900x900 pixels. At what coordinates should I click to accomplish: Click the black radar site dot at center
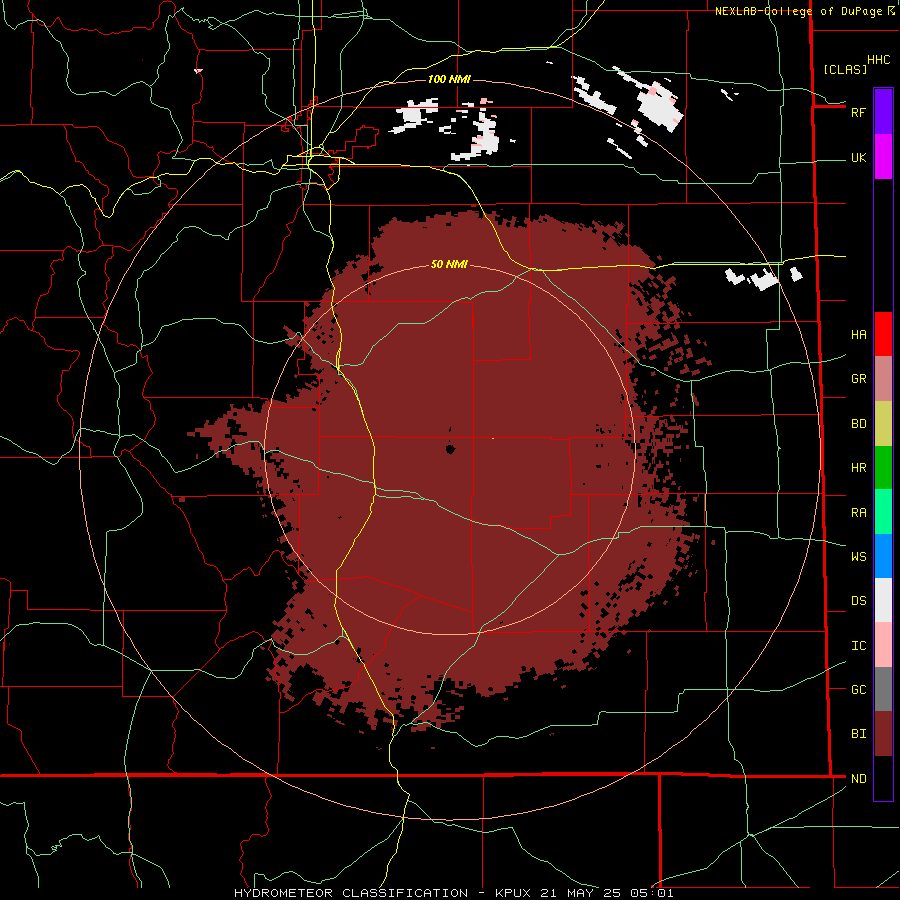coord(450,449)
